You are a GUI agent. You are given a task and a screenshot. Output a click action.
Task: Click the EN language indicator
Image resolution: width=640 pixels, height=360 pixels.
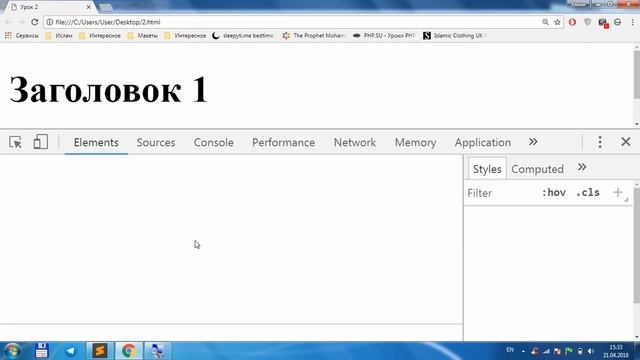click(x=510, y=350)
